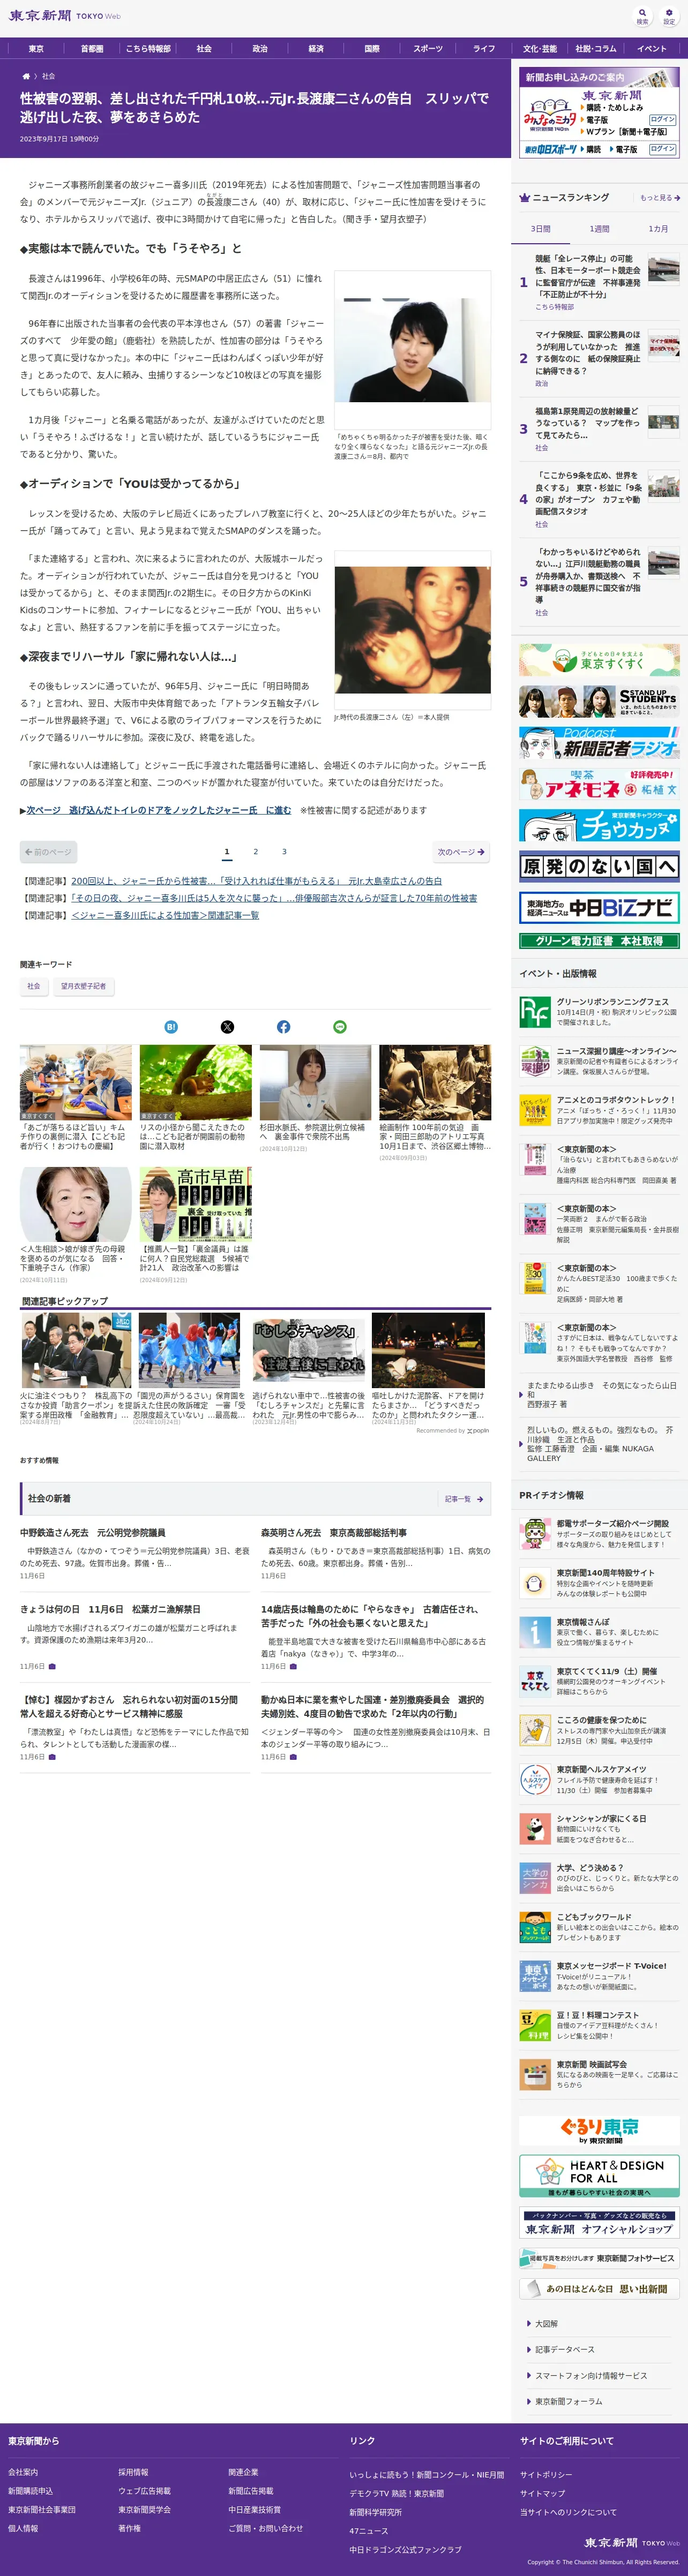Click the 東京新聞ヘルスケアメイツ icon
688x2576 pixels.
534,1780
